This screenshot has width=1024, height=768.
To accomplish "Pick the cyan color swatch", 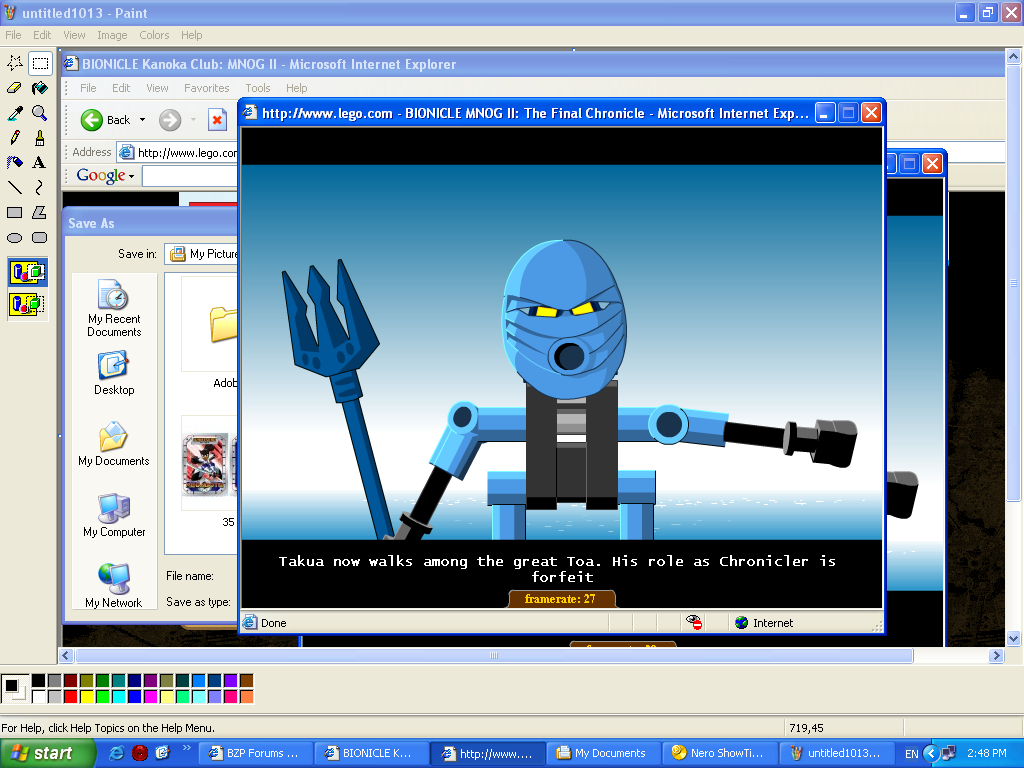I will [x=118, y=696].
